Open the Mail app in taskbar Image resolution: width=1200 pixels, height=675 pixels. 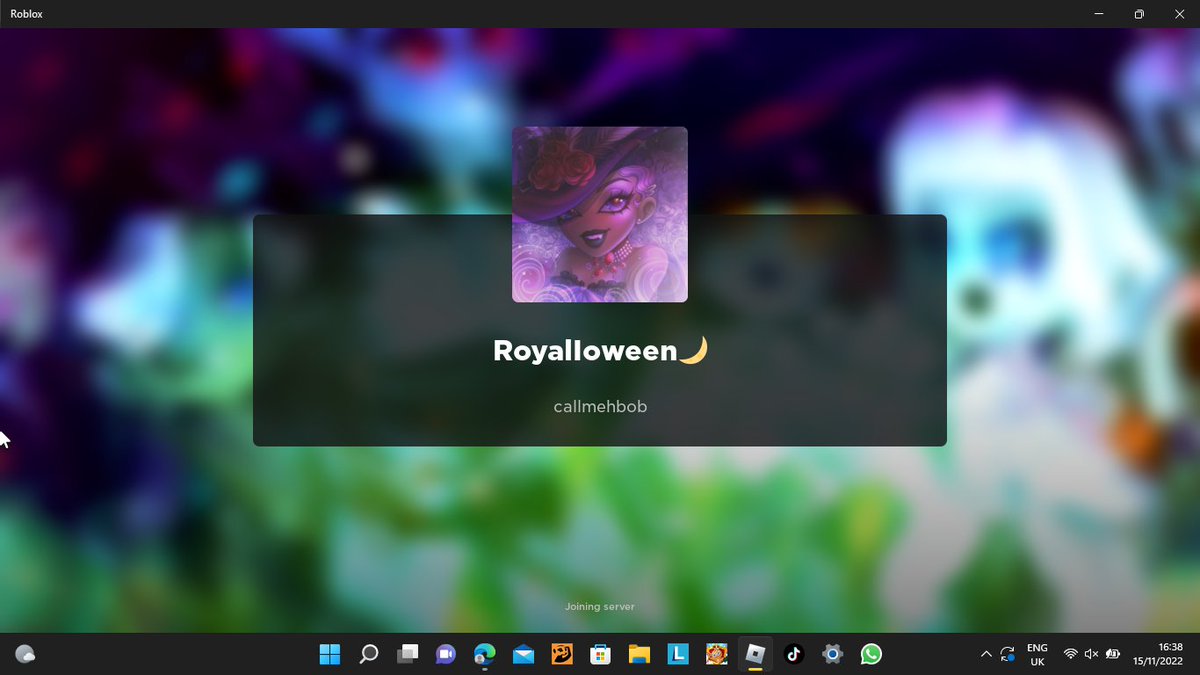click(523, 654)
